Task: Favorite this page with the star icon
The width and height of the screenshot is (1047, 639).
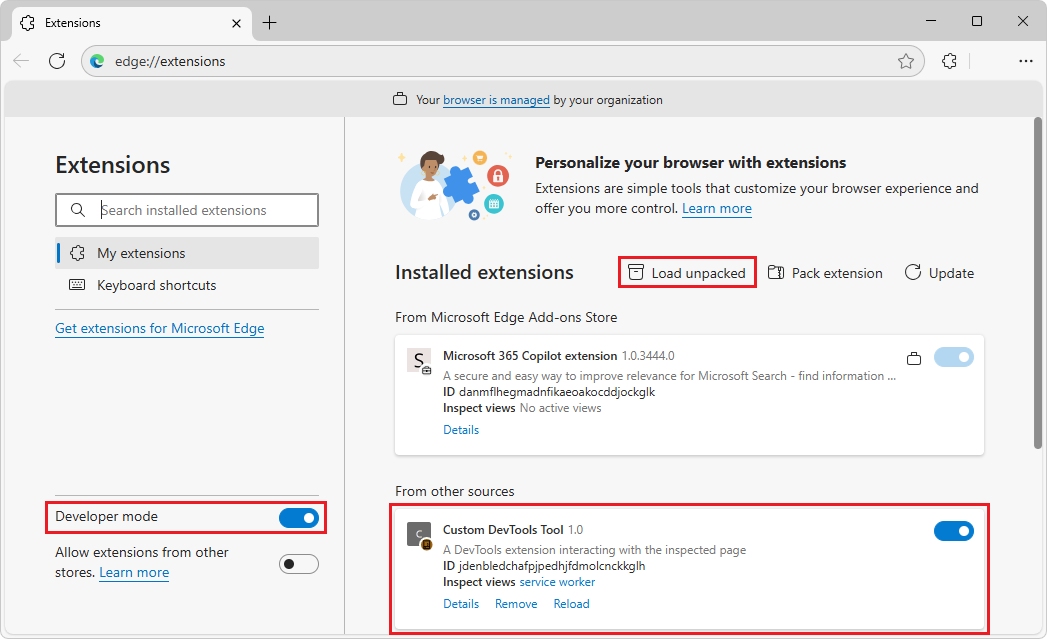Action: click(905, 61)
